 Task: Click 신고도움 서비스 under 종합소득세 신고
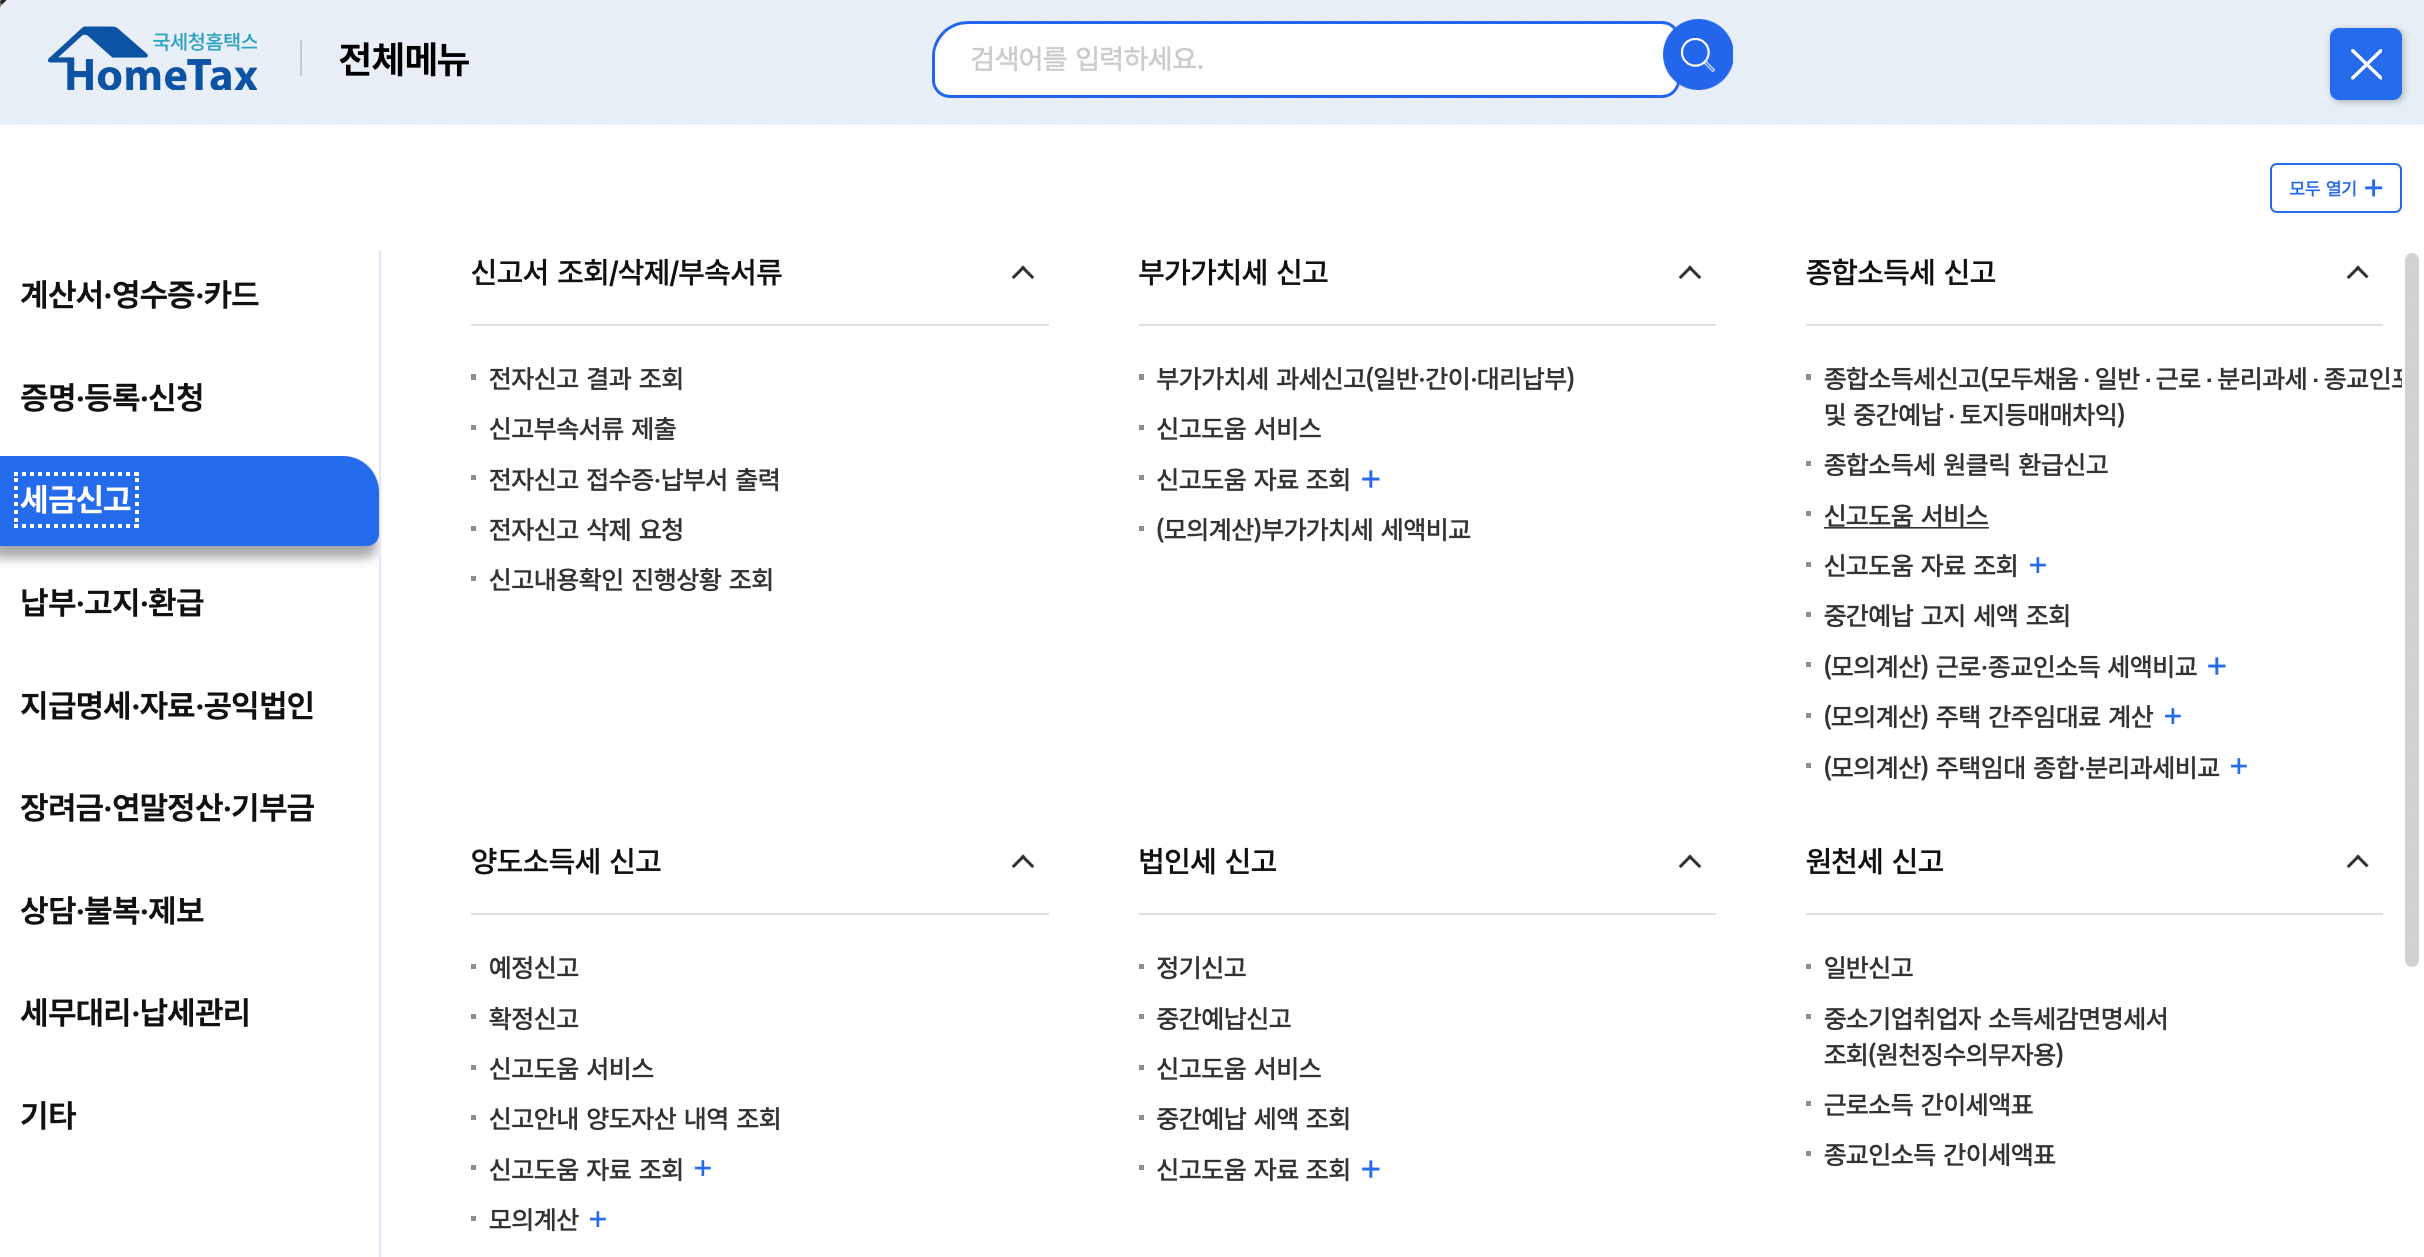1906,515
